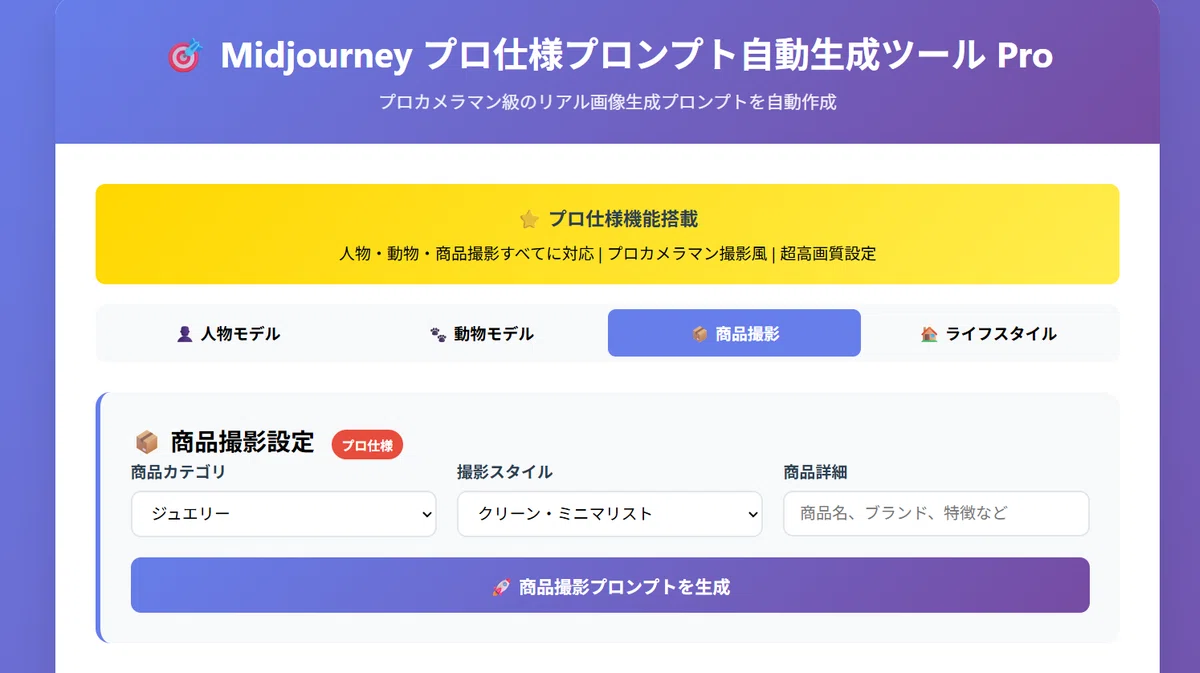
Task: Click the red プロ仕様 badge
Action: [x=367, y=446]
